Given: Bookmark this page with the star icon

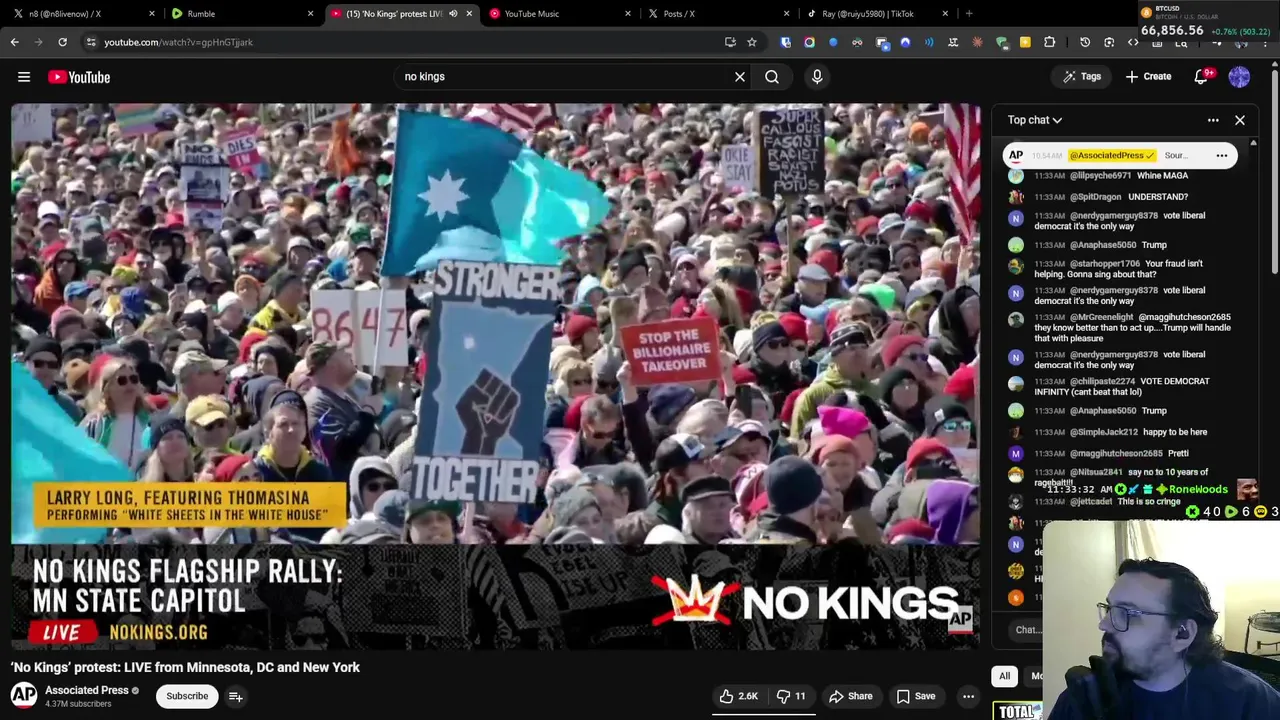Looking at the screenshot, I should 752,42.
